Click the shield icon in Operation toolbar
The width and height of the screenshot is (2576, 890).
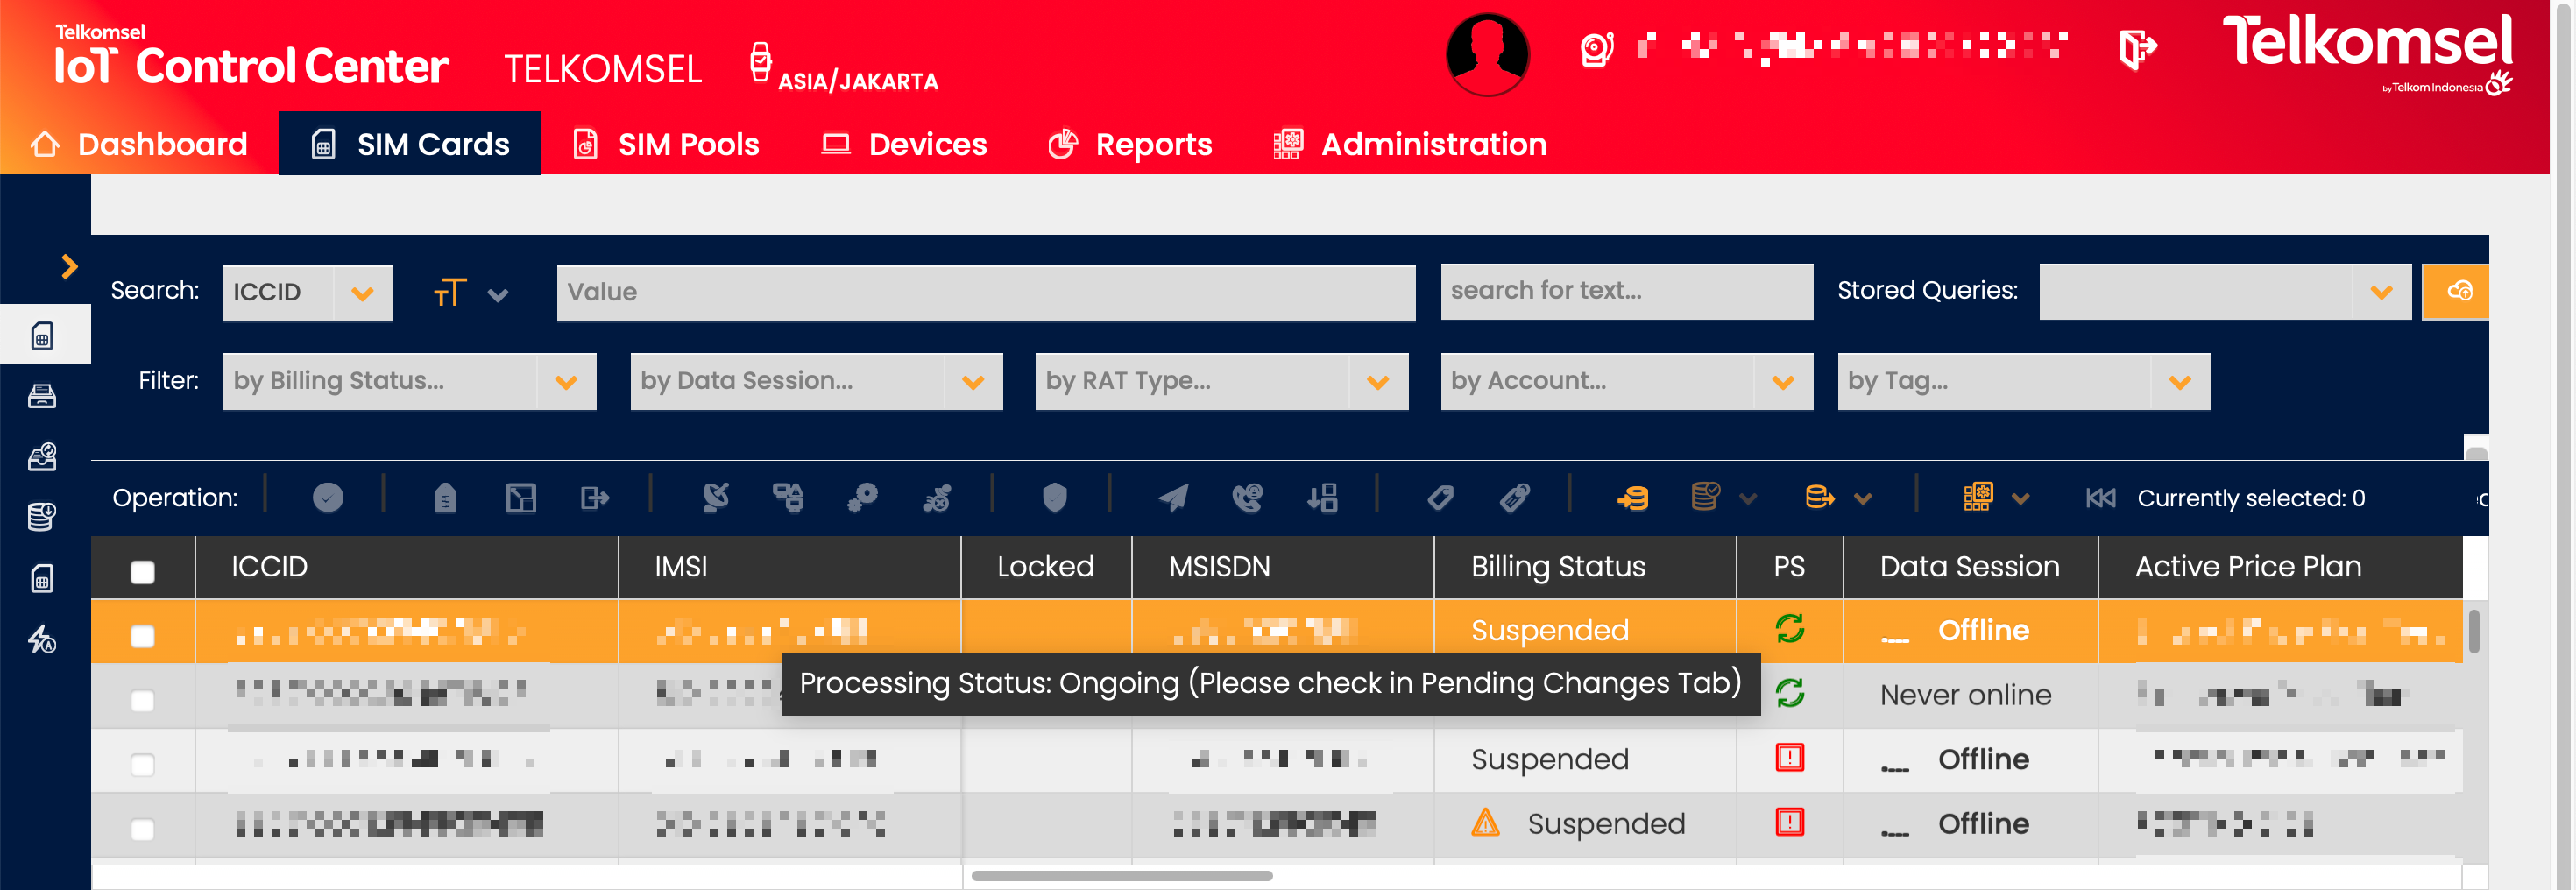pyautogui.click(x=1054, y=497)
